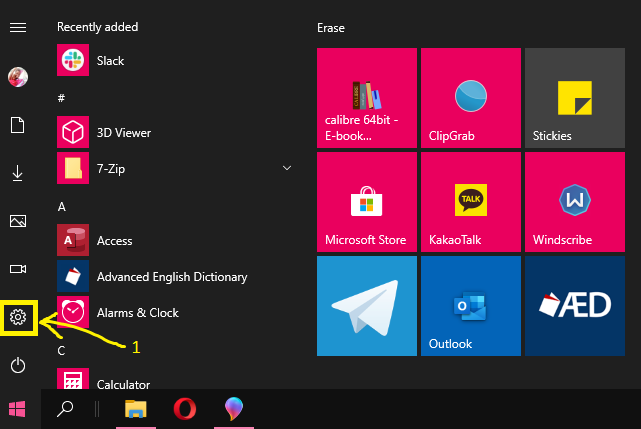This screenshot has width=641, height=429.
Task: Open the Videos folder icon in the sidebar
Action: [18, 269]
